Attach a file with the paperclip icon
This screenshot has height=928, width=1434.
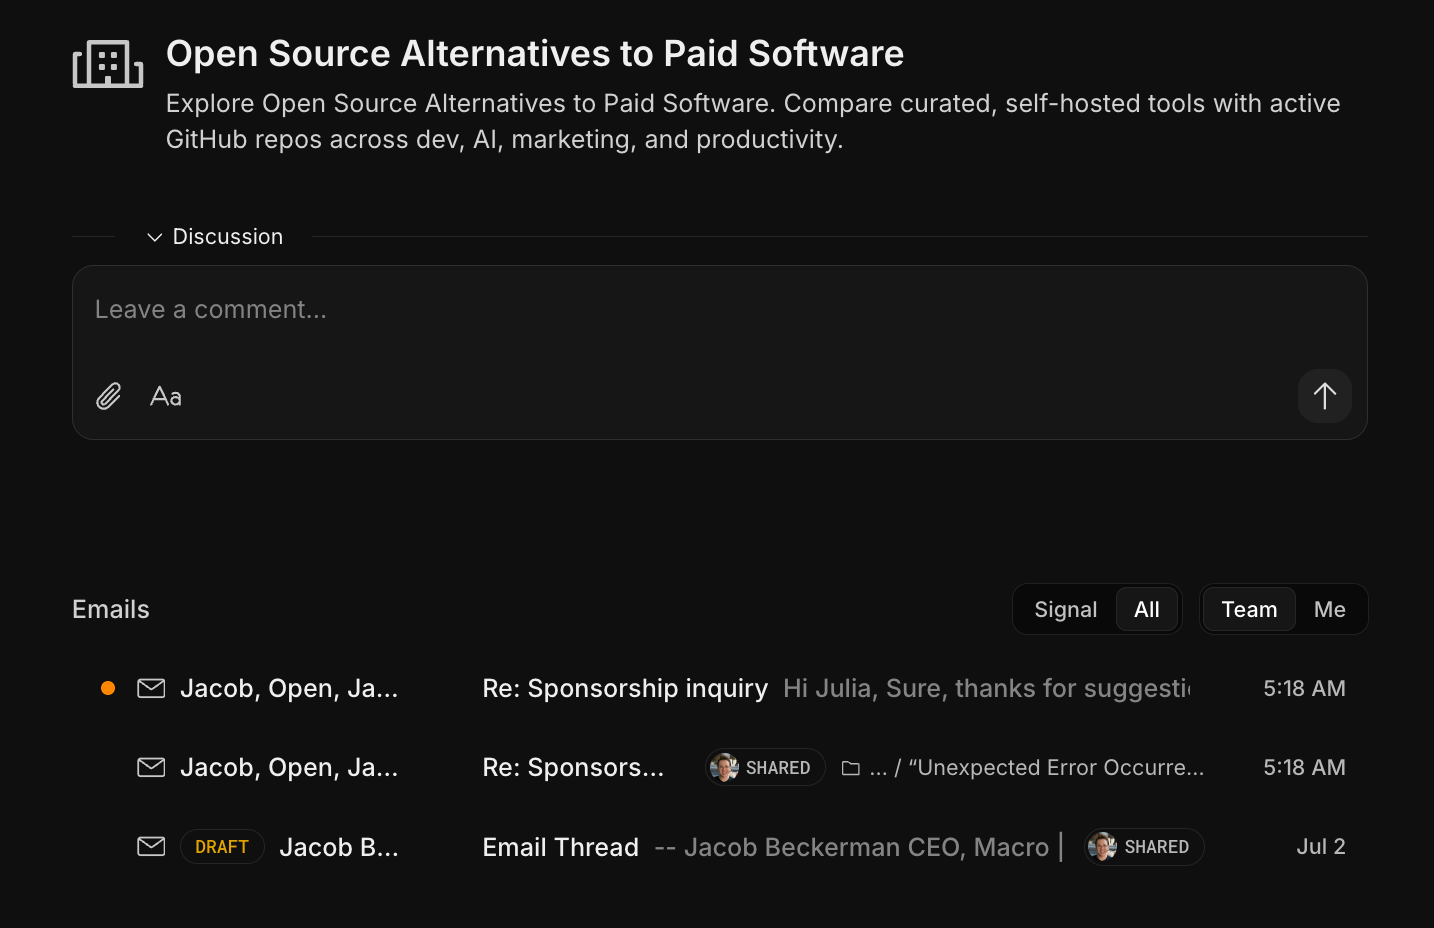coord(109,396)
